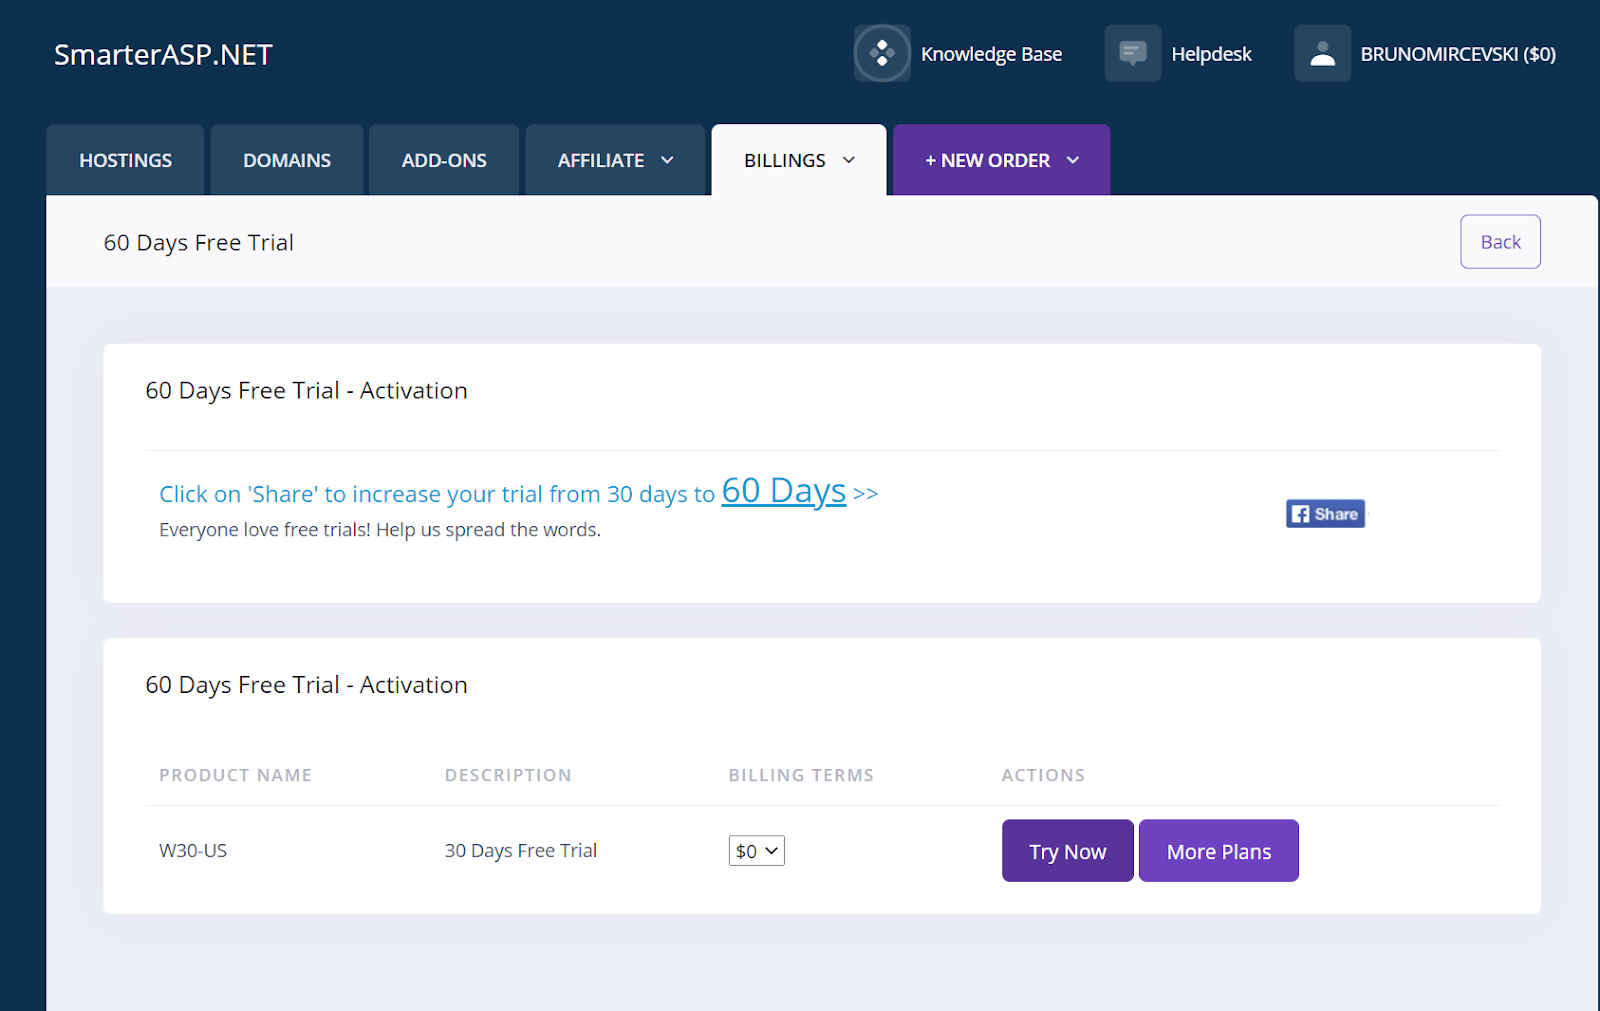Open the Helpdesk link
Image resolution: width=1600 pixels, height=1011 pixels.
[1211, 54]
